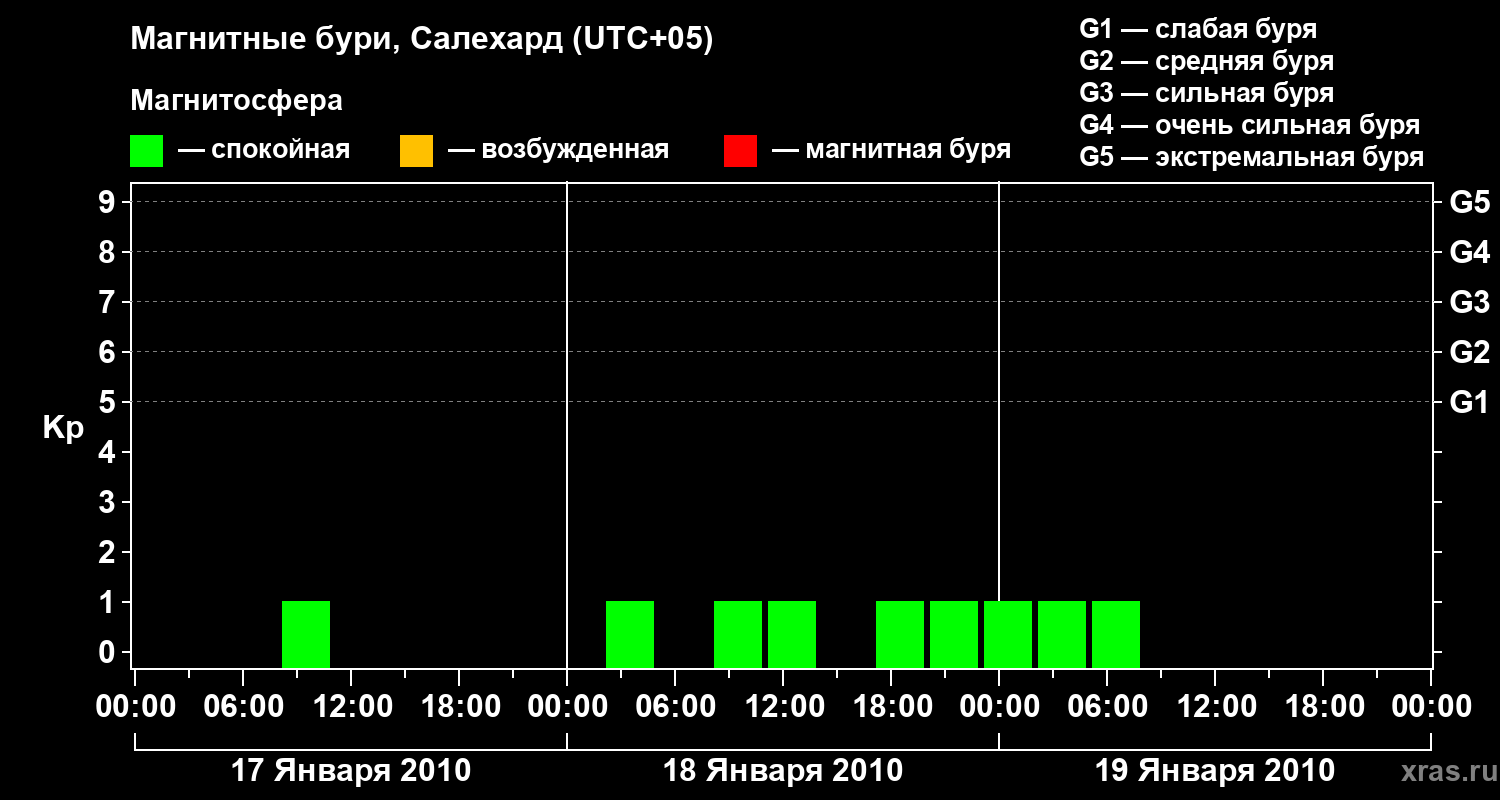Click the '12:00' time label under 17 January
The width and height of the screenshot is (1500, 800).
(x=351, y=707)
